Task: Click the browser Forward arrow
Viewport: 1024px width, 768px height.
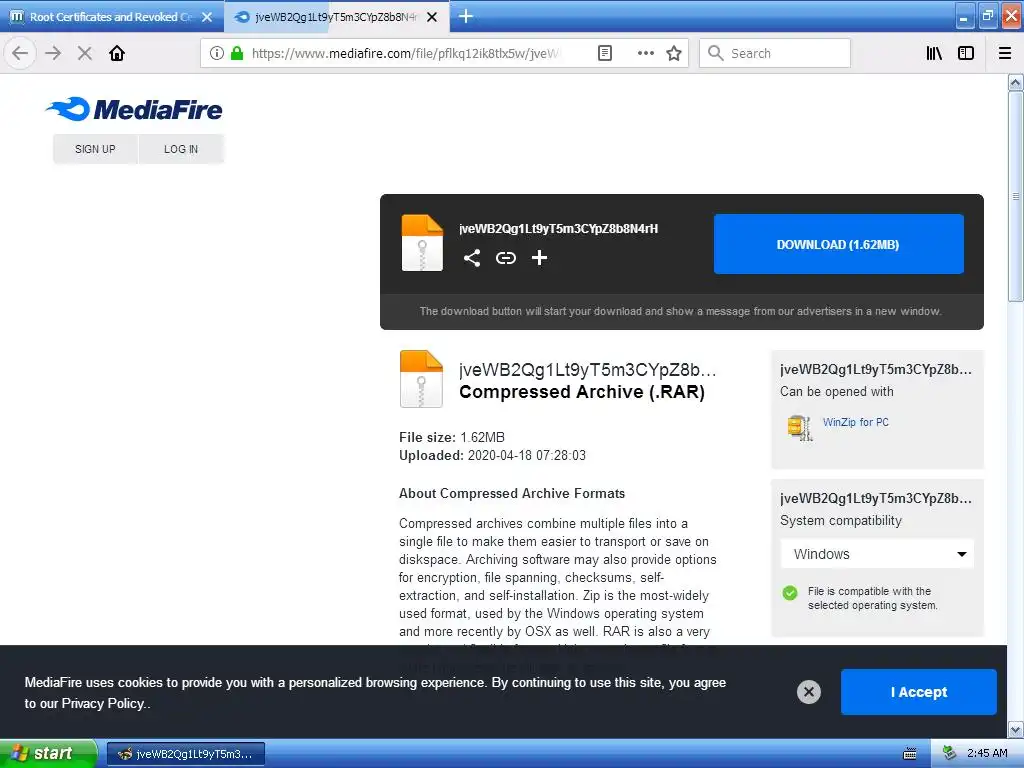Action: click(53, 53)
